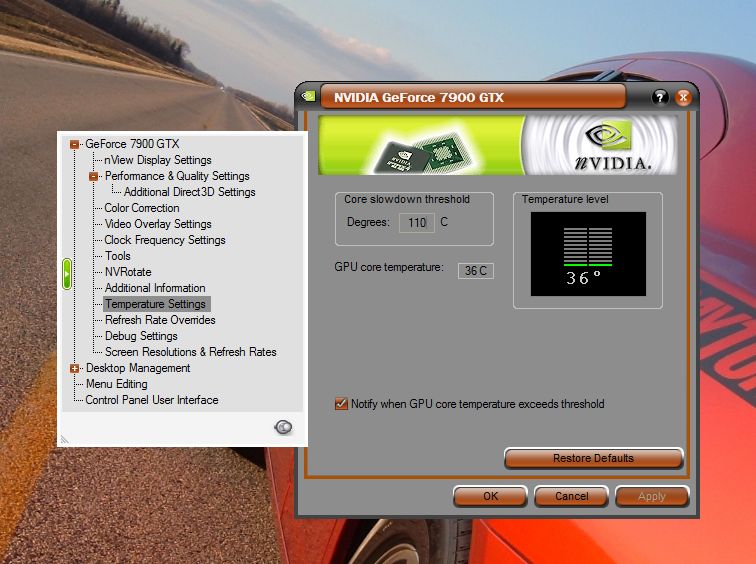Select GeForce 7900 GTX root item
The width and height of the screenshot is (756, 564).
132,144
